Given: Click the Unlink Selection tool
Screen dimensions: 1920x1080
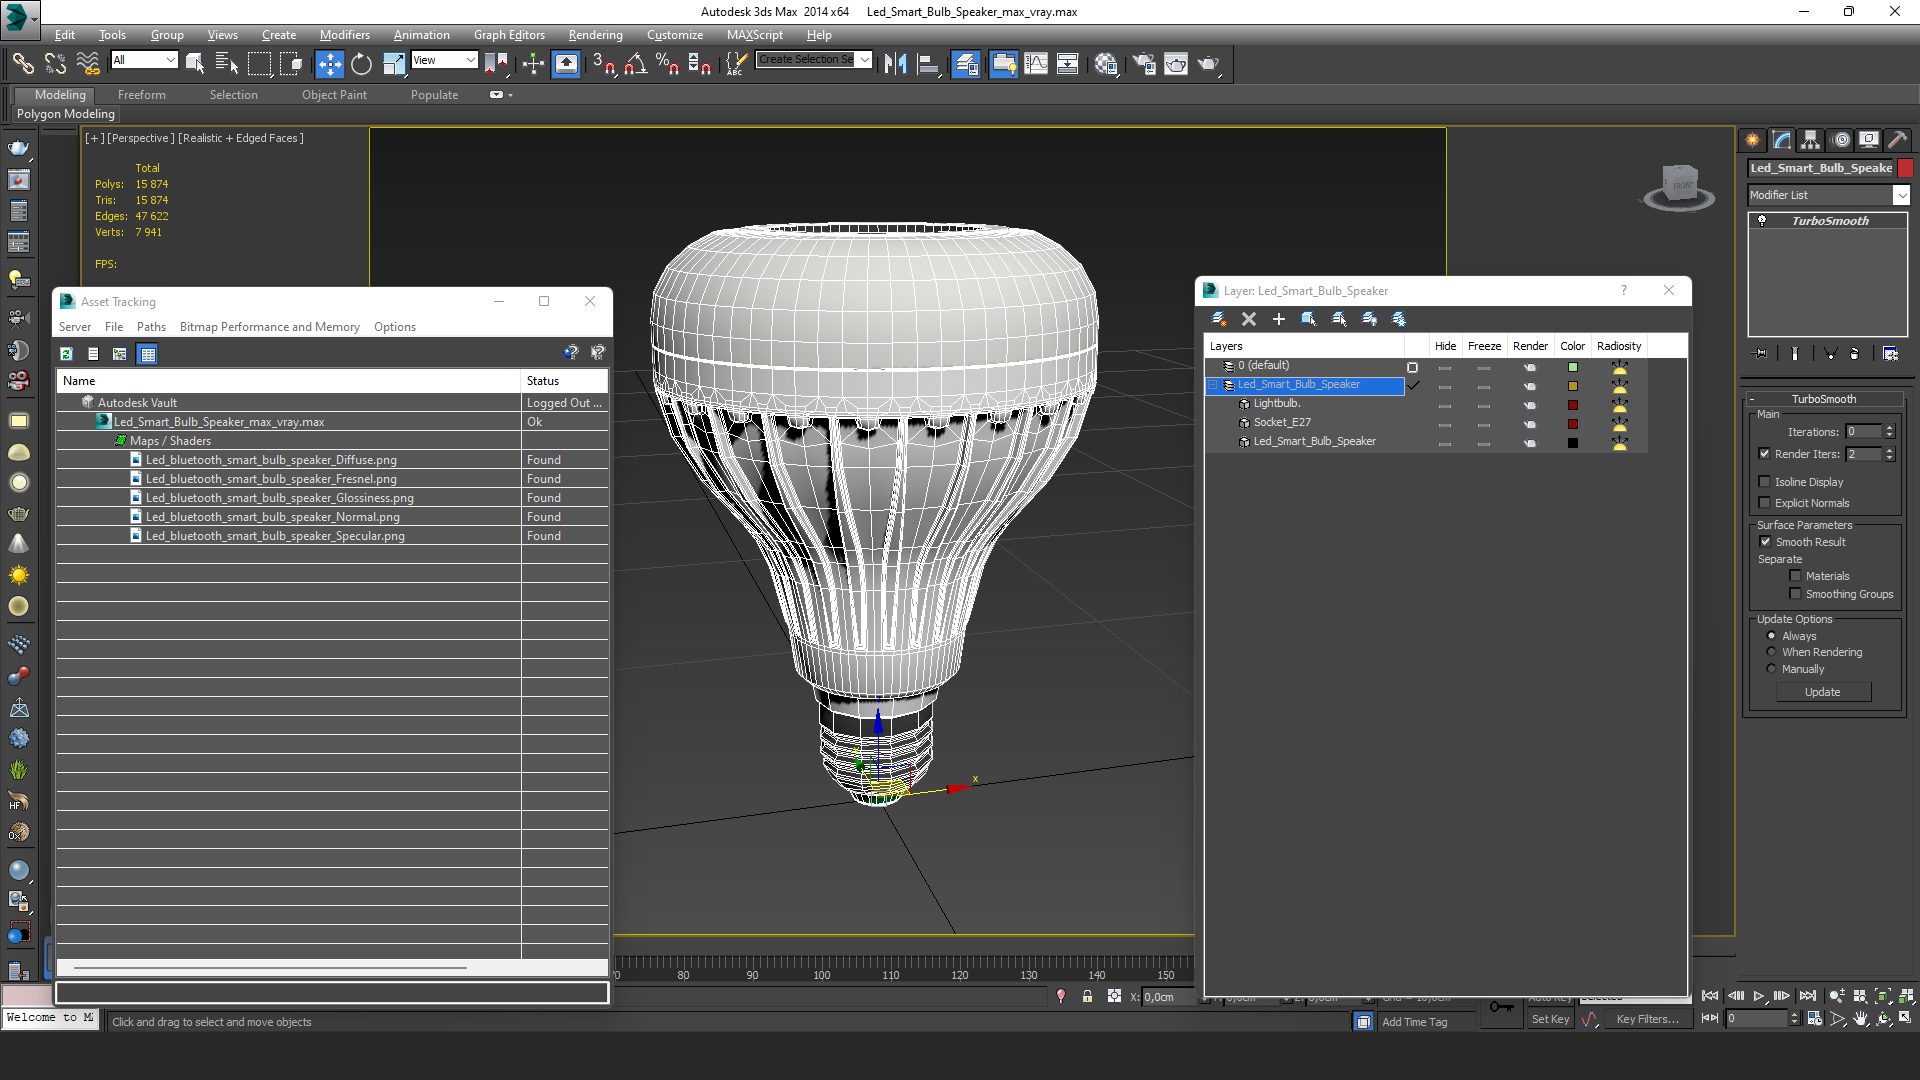Looking at the screenshot, I should click(x=55, y=64).
